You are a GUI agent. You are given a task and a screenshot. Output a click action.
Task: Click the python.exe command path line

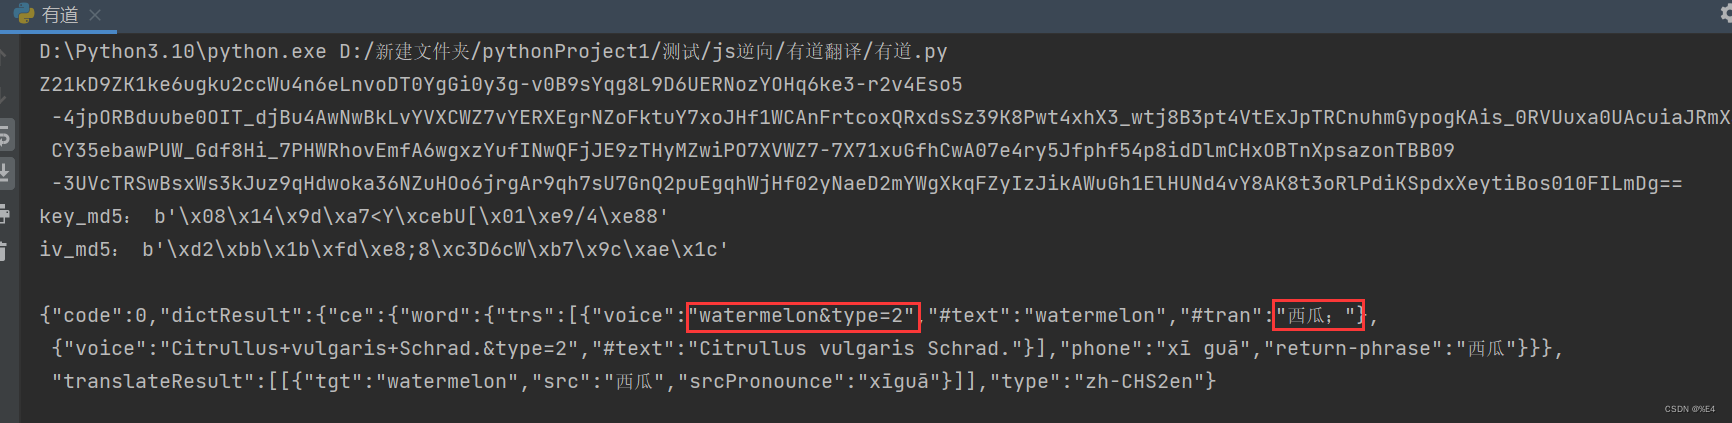pyautogui.click(x=494, y=51)
